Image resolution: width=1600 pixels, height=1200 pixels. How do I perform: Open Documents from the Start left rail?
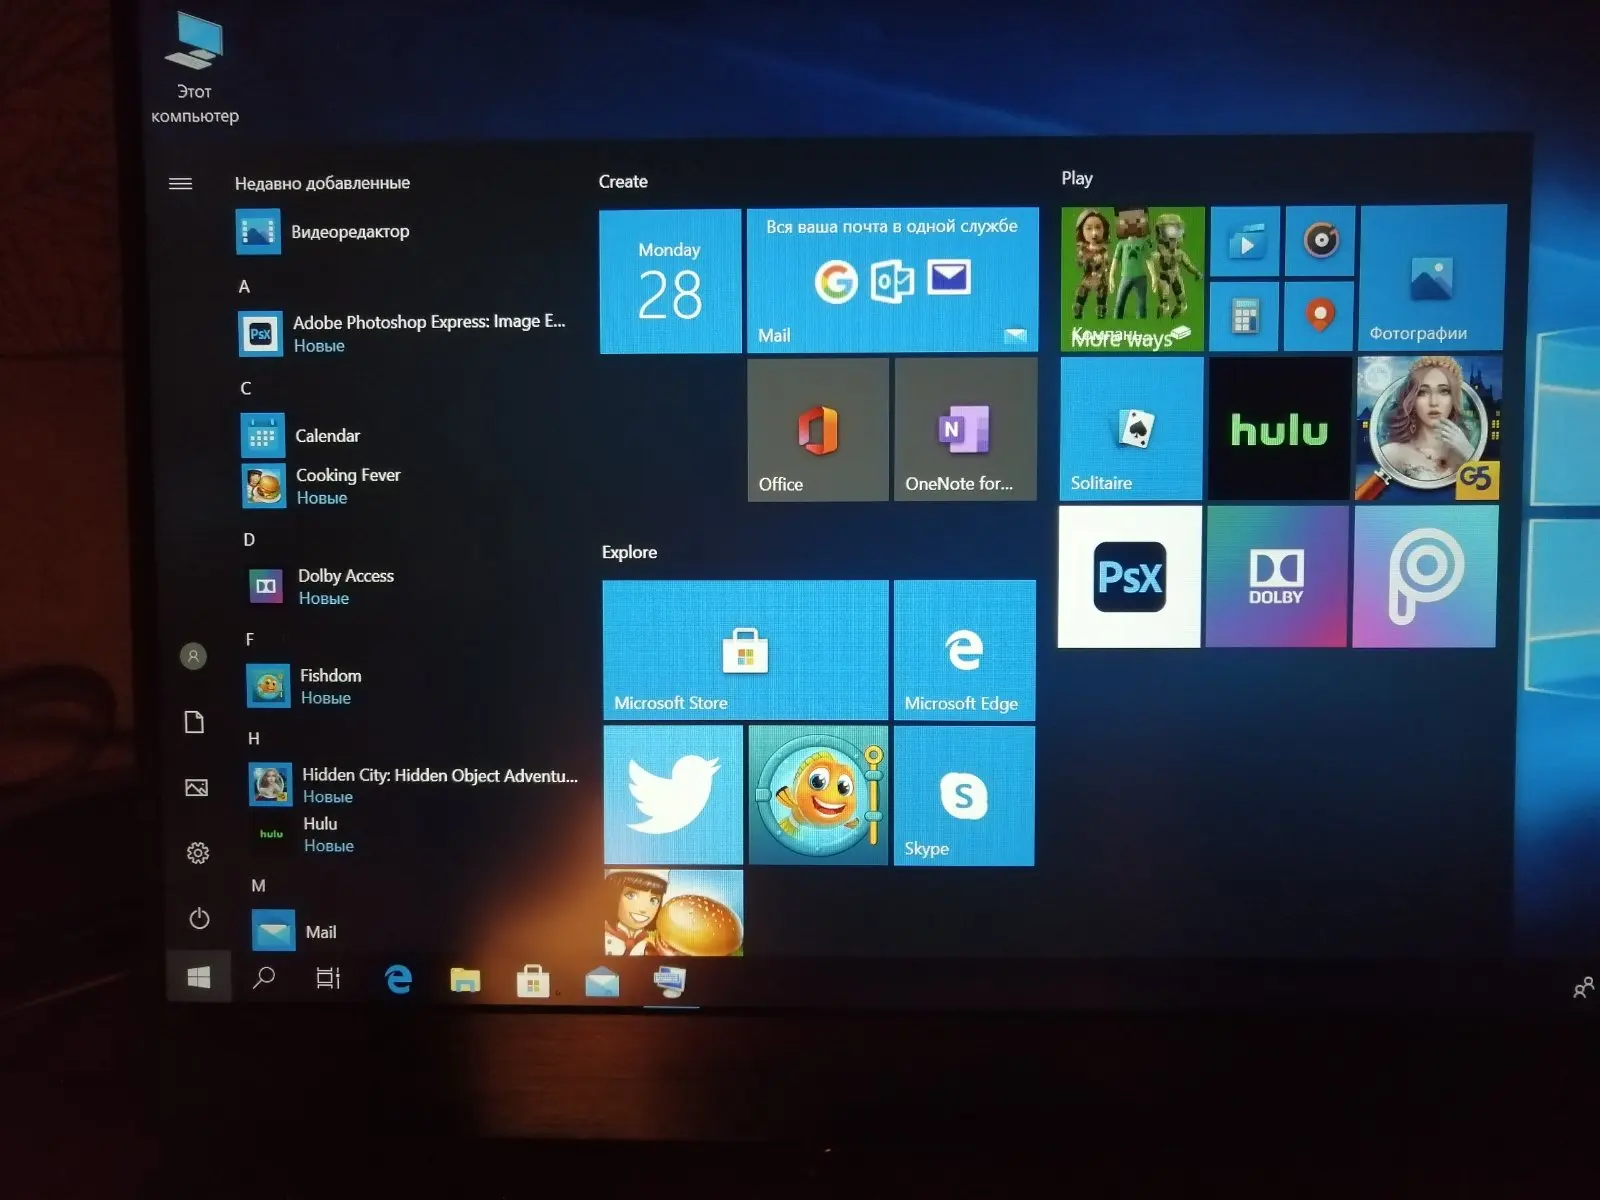(195, 722)
